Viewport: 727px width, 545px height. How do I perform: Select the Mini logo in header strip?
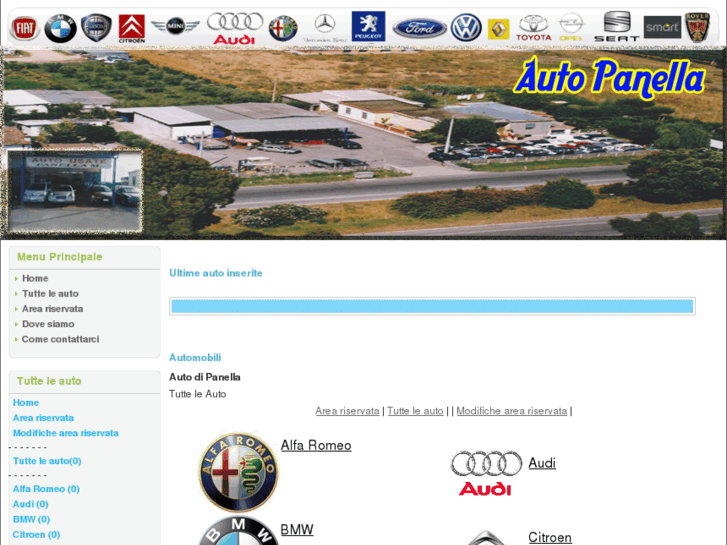176,27
